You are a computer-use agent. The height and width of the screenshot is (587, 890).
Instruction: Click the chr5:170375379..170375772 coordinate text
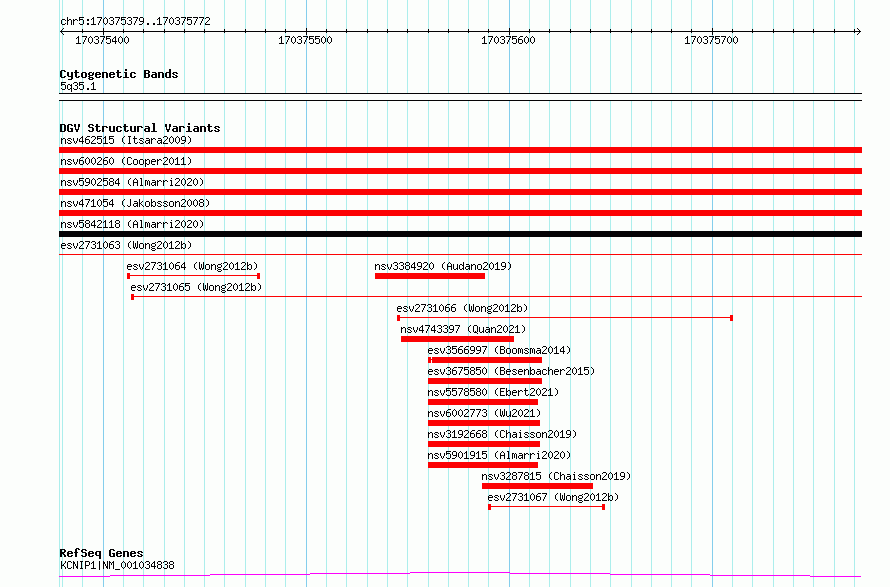135,21
